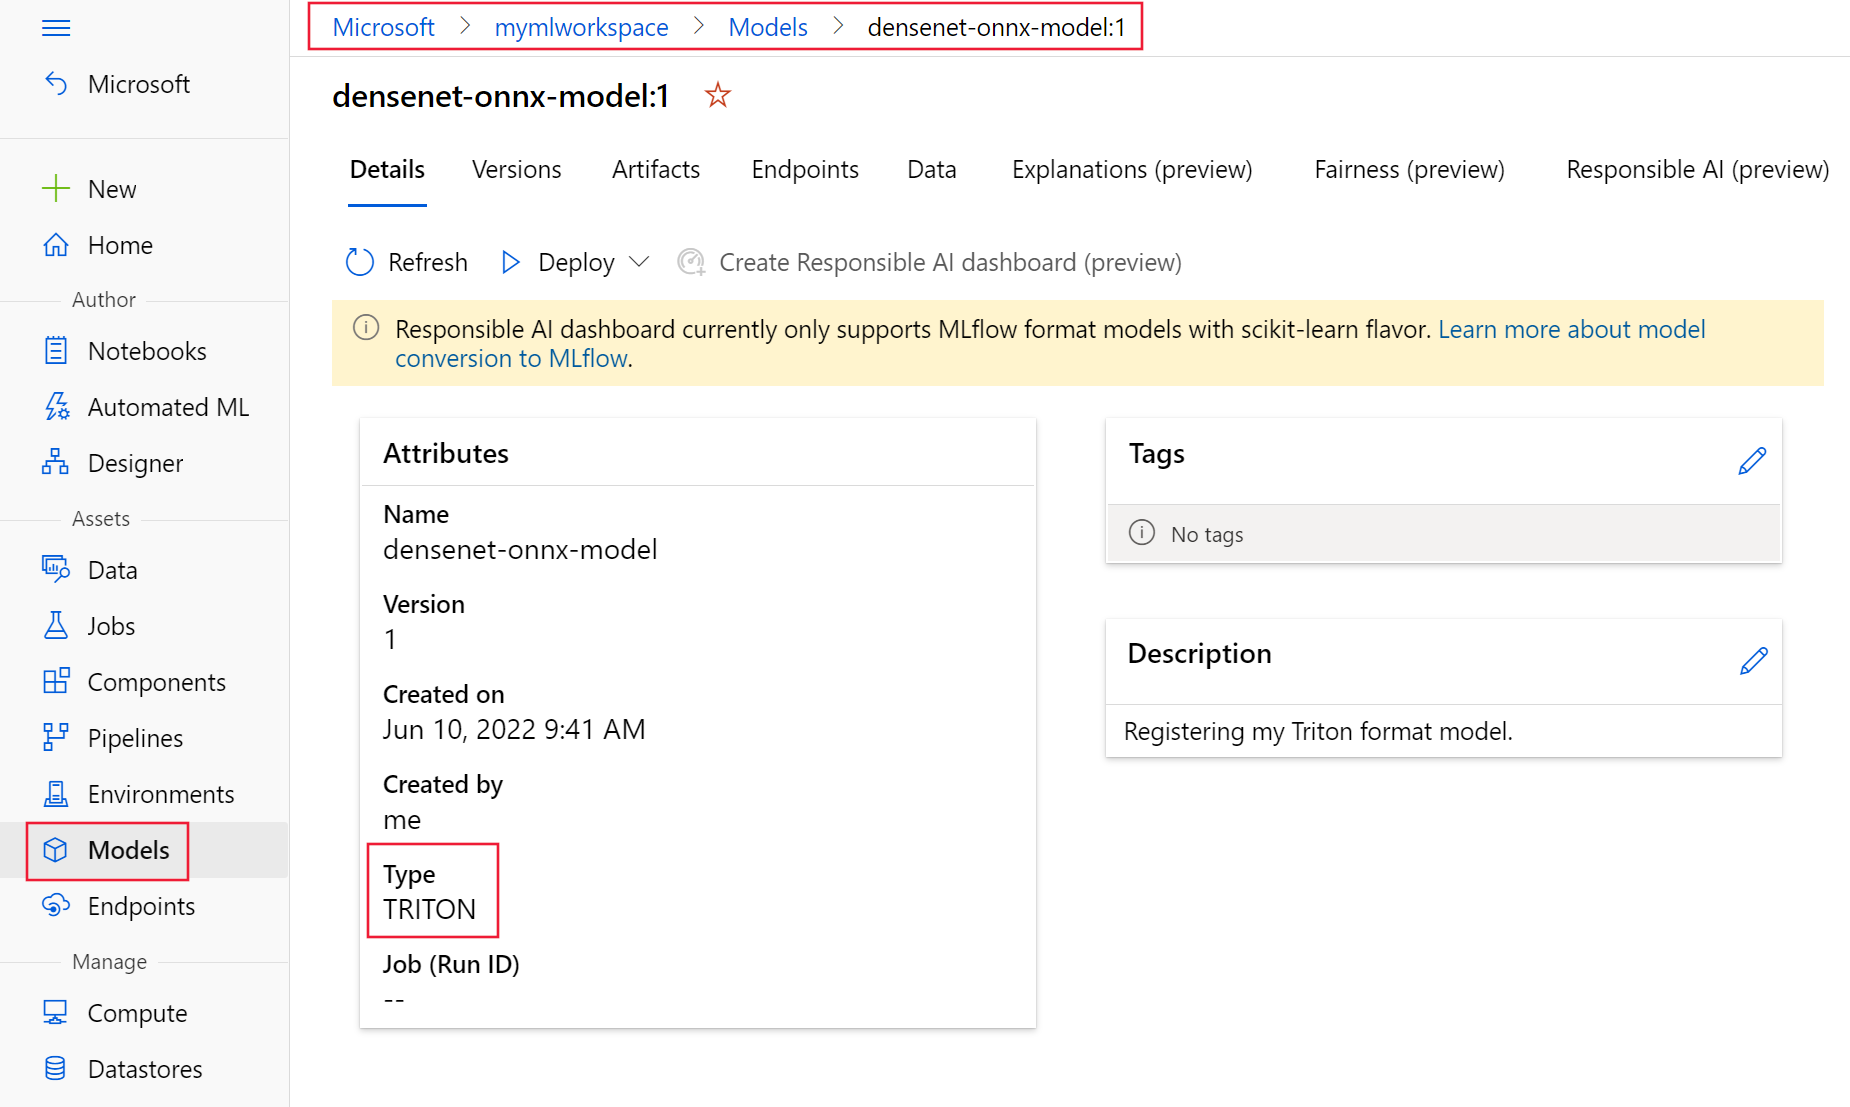Open Components in the sidebar
This screenshot has width=1850, height=1107.
157,682
